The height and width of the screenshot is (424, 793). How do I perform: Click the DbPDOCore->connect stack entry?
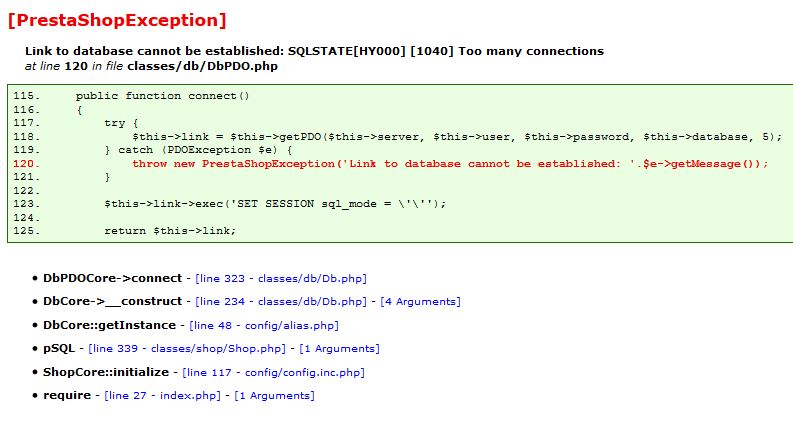[112, 278]
